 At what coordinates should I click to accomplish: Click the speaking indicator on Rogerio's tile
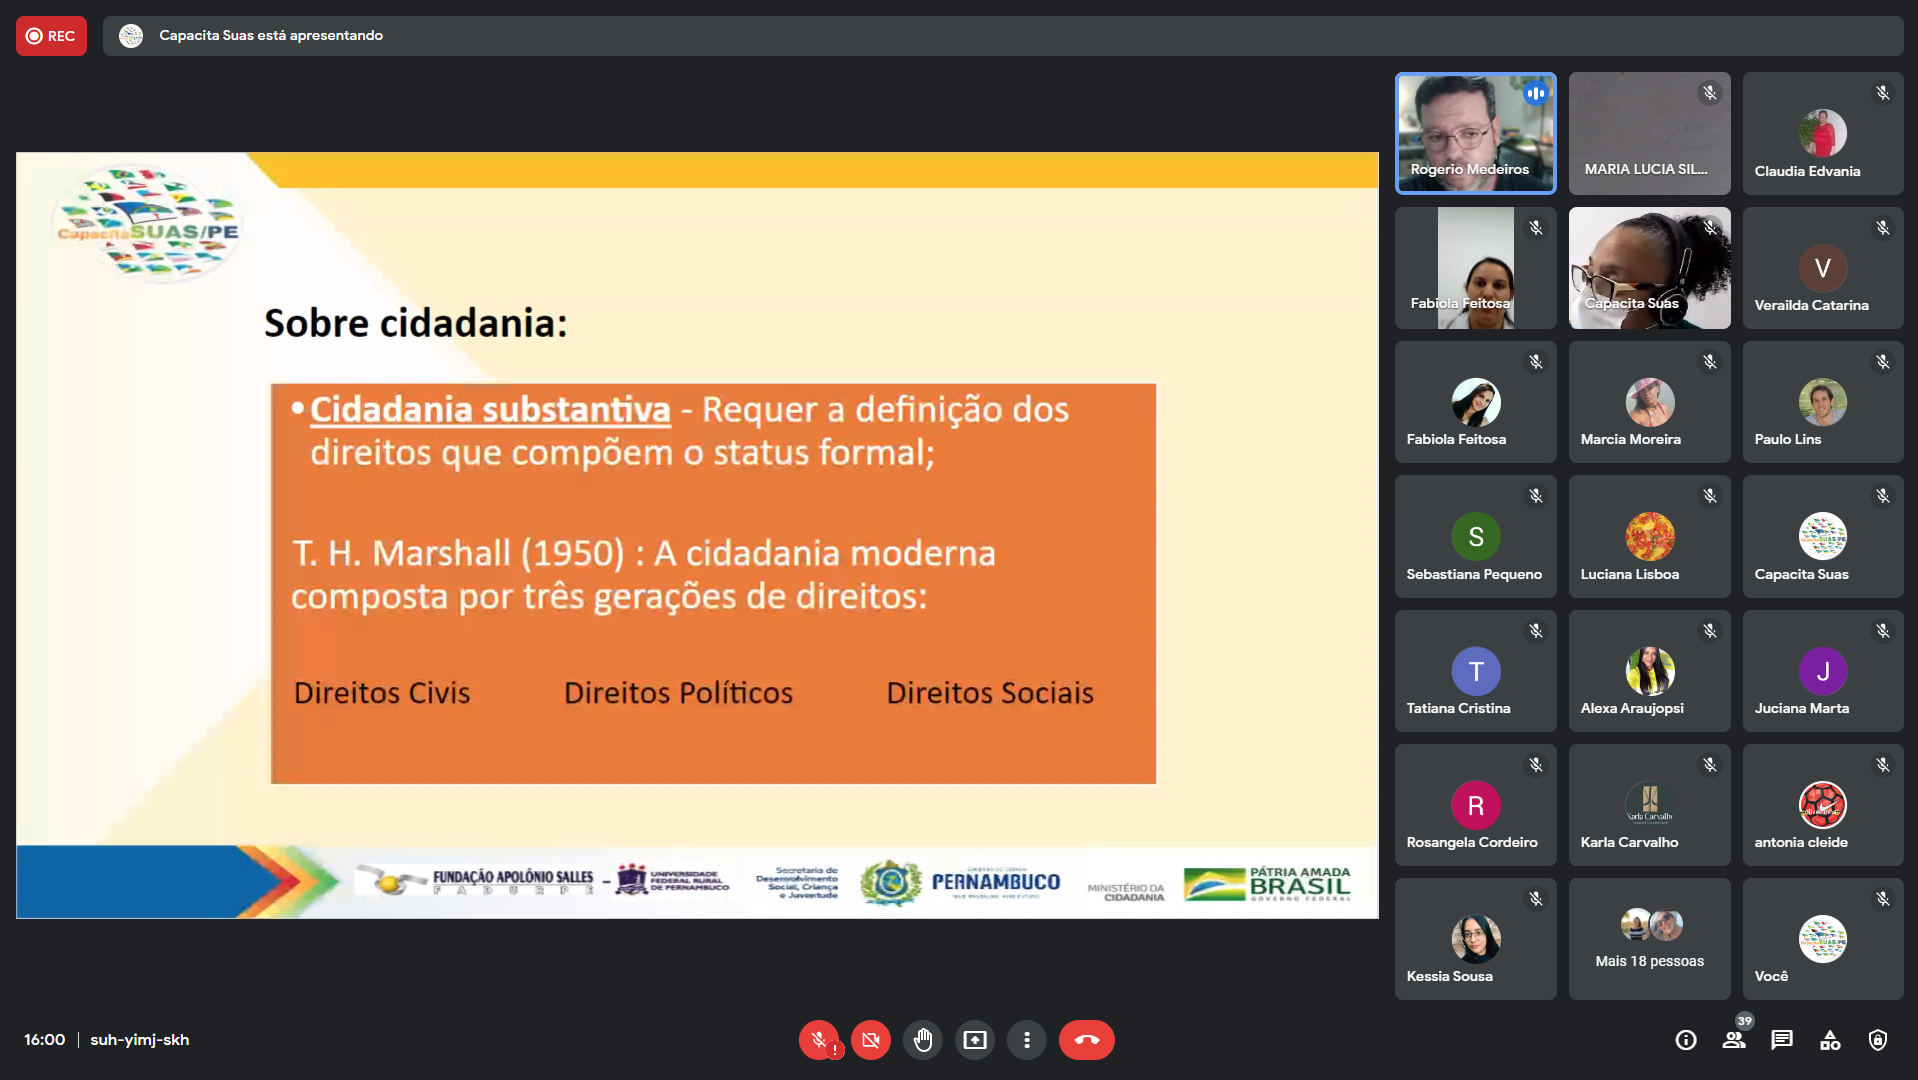[x=1535, y=93]
